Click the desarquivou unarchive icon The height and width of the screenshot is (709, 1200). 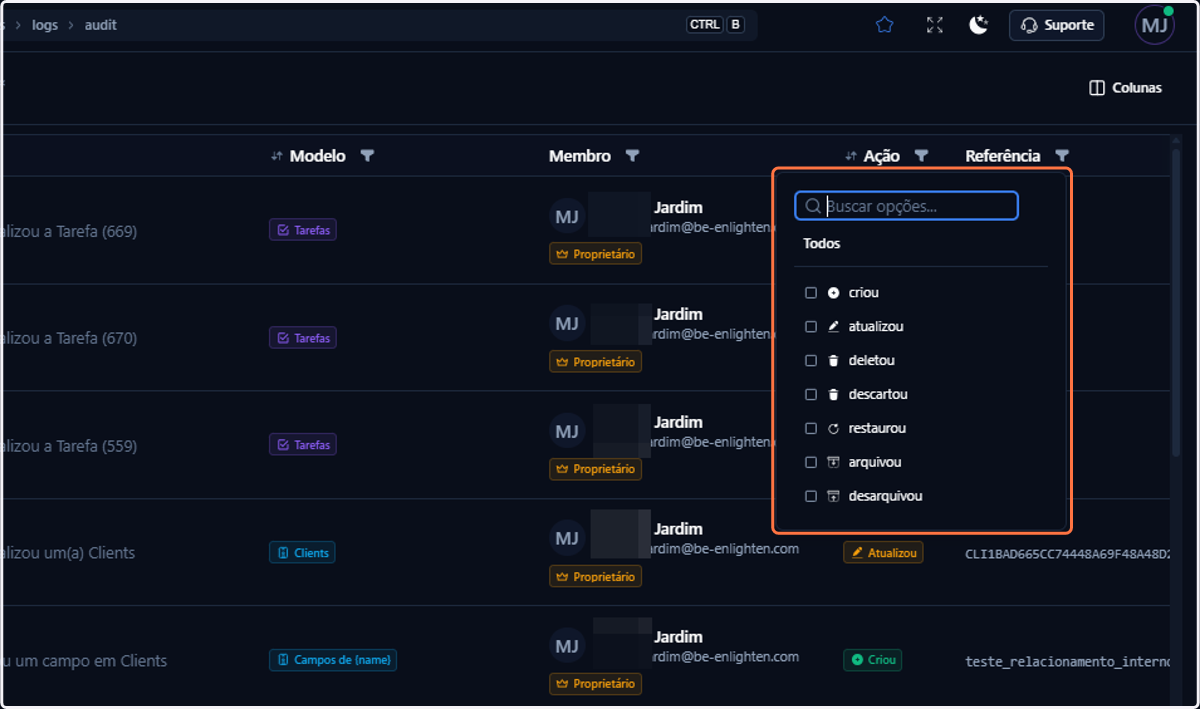(x=834, y=497)
